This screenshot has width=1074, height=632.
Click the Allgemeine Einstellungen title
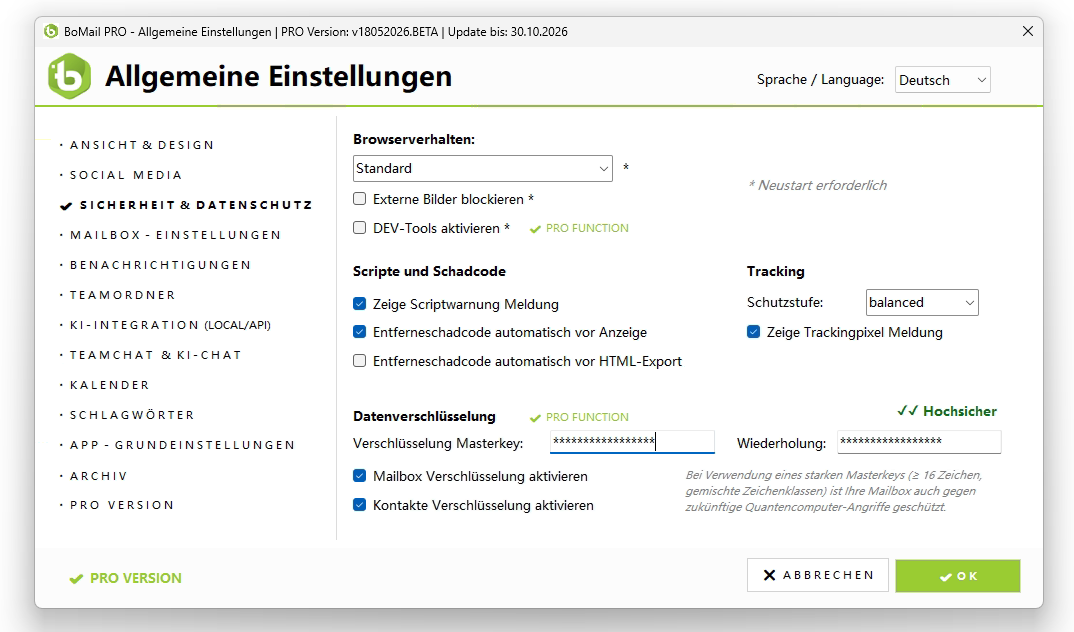pos(278,76)
